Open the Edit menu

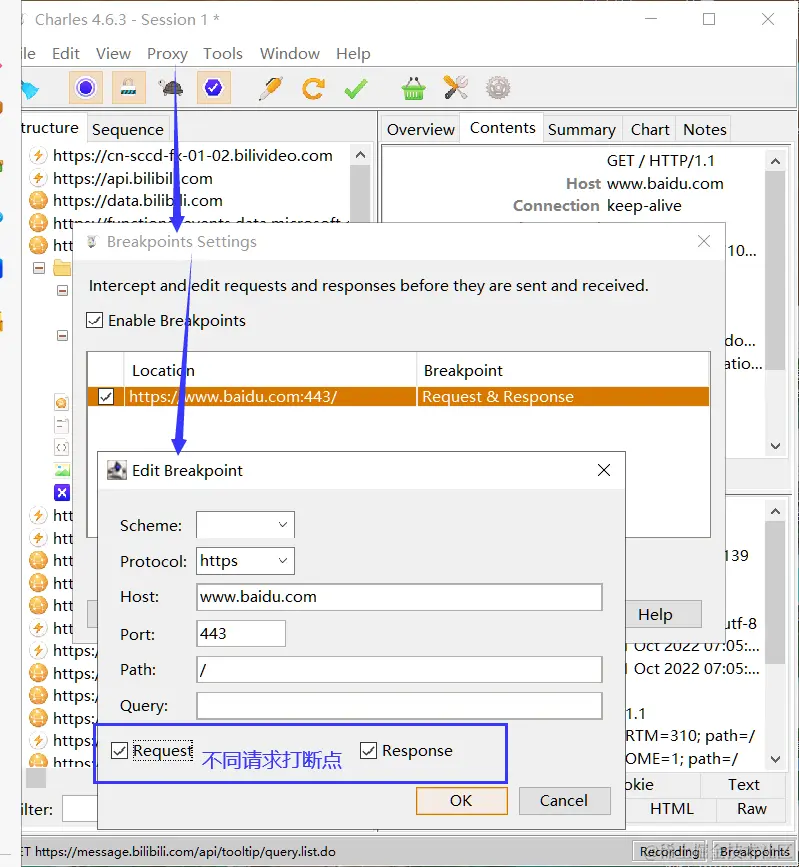pos(66,54)
